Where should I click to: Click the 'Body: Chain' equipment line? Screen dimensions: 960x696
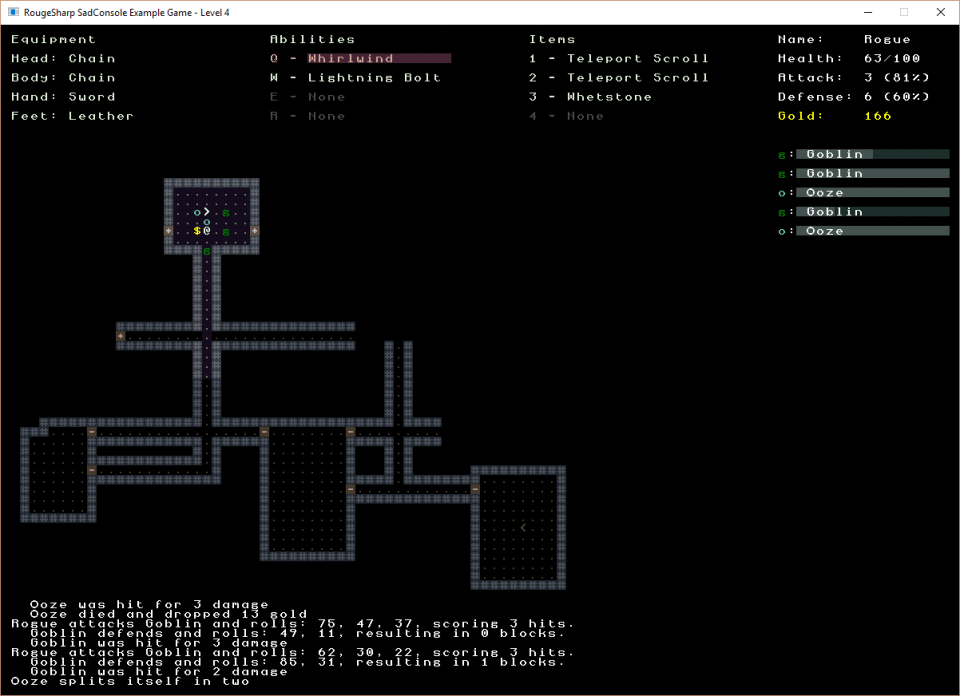click(x=64, y=78)
